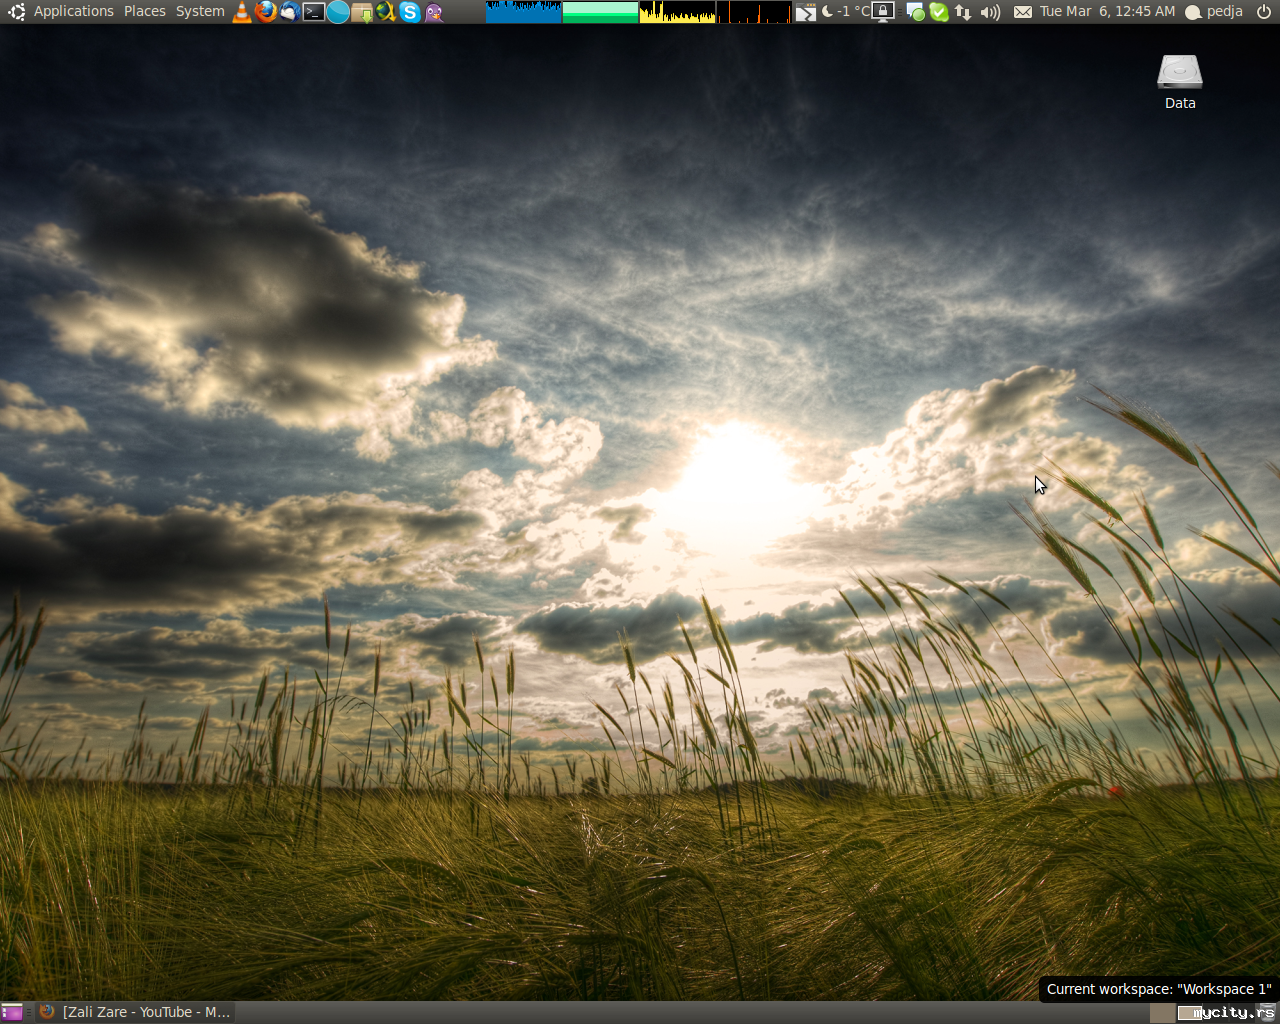Click the Ubuntu logo in the top panel

16,12
